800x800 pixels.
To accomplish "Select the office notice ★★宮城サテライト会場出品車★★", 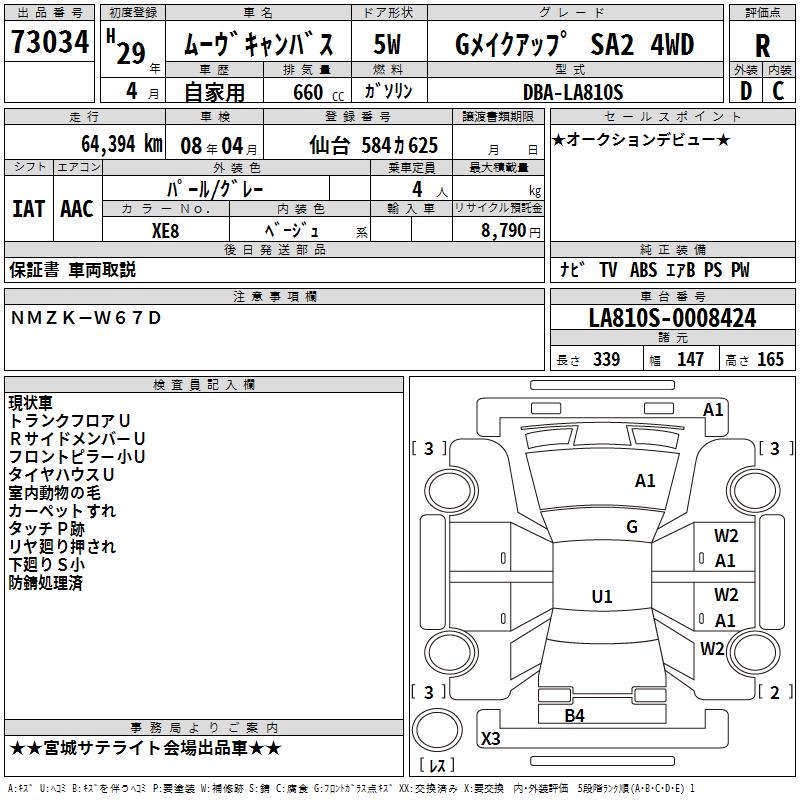I will [145, 748].
